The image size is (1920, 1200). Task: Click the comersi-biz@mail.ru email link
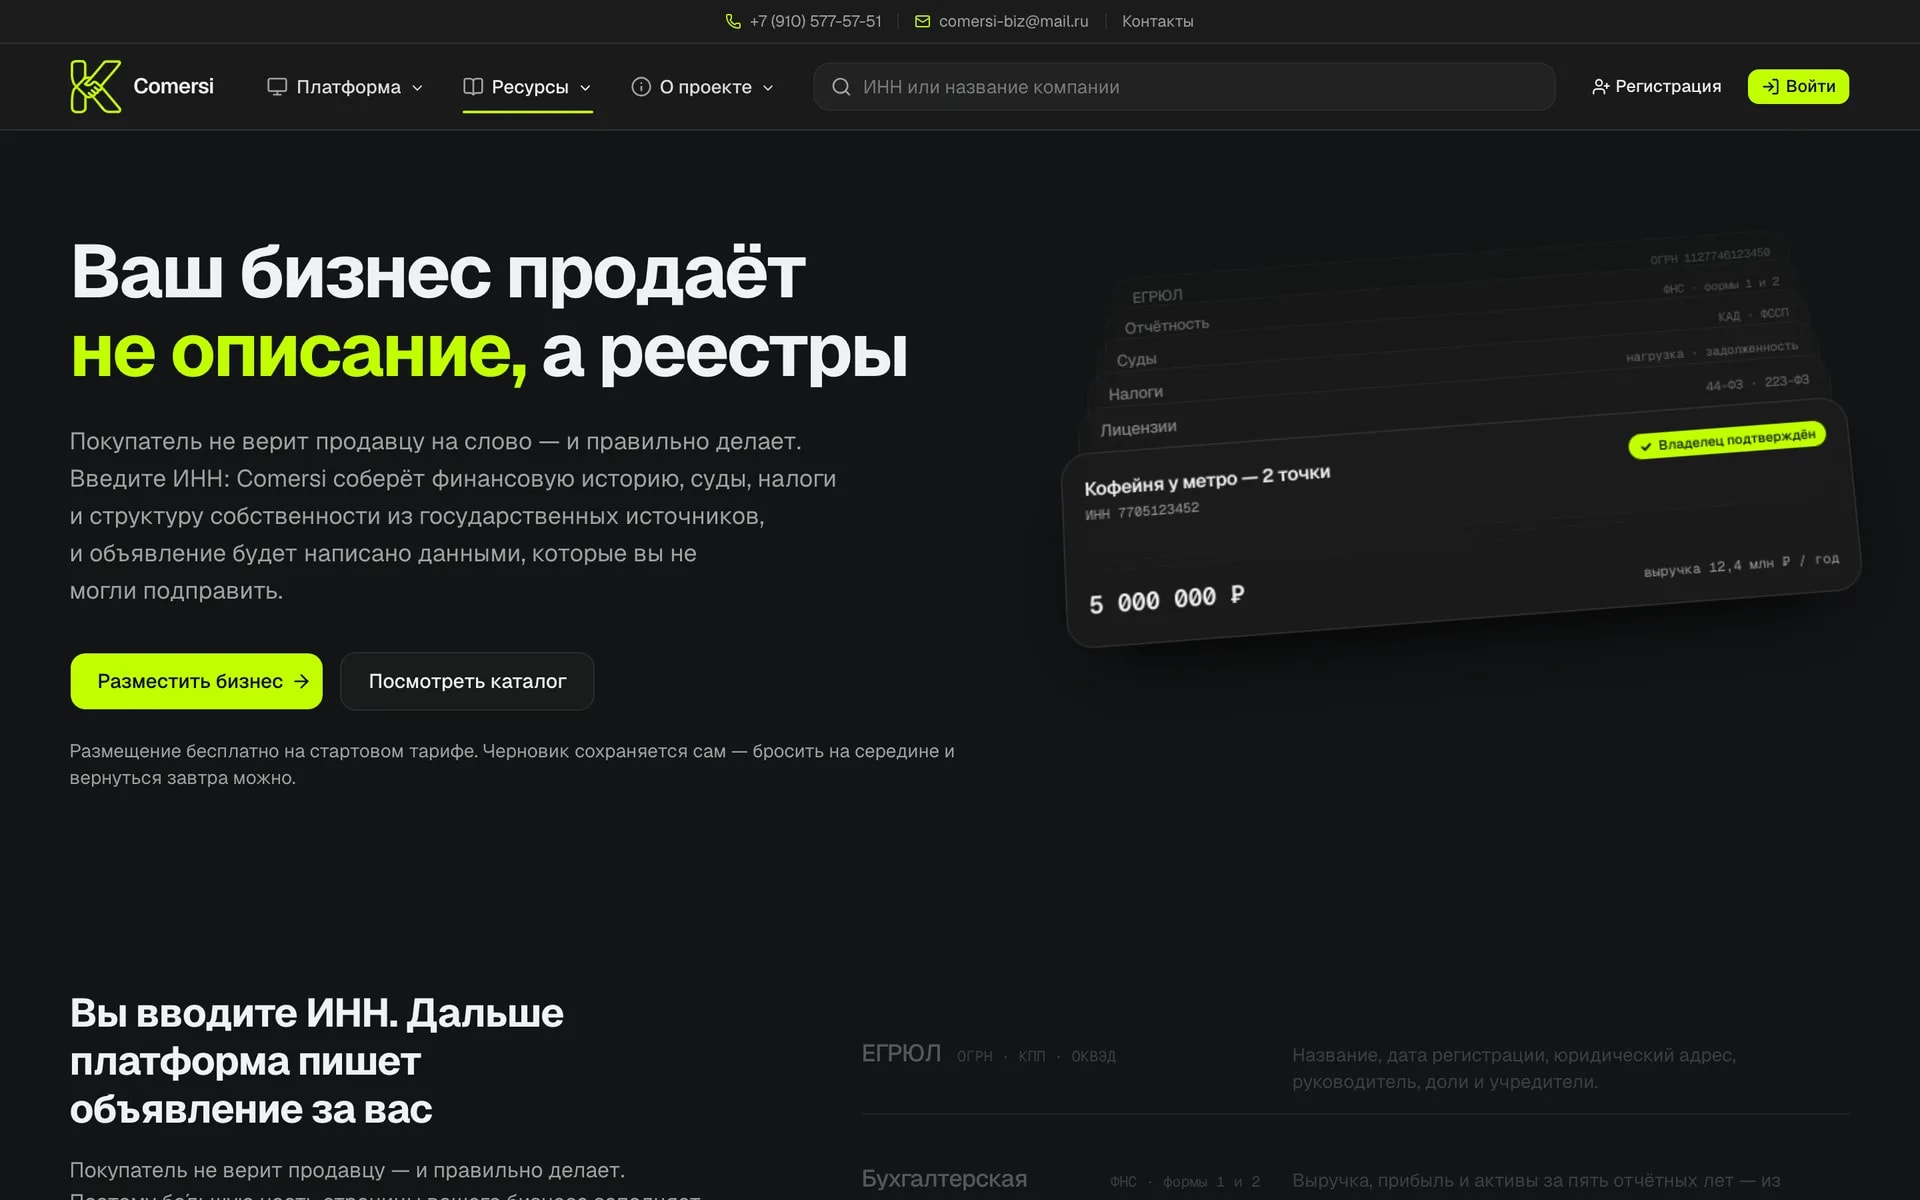coord(1001,21)
